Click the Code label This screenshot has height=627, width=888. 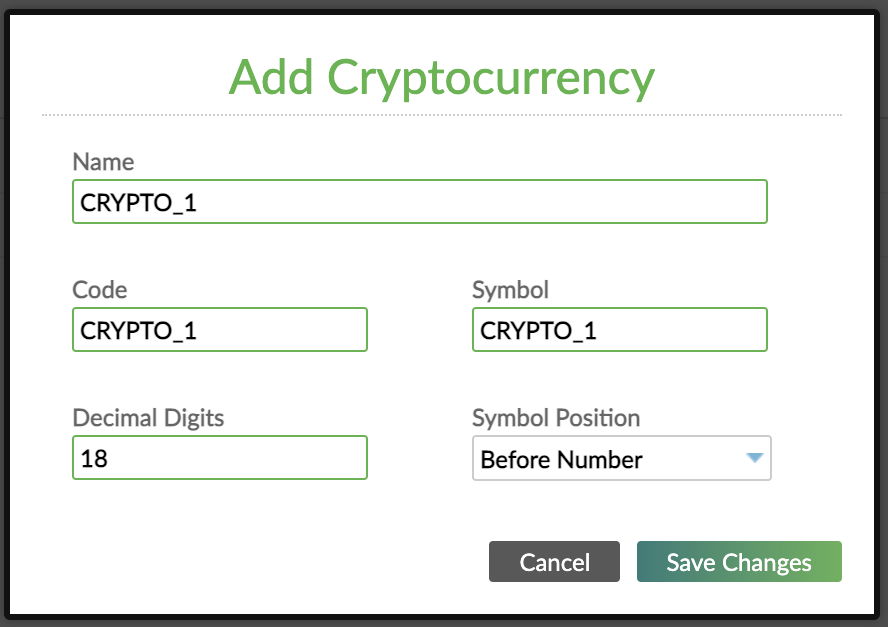pyautogui.click(x=99, y=289)
